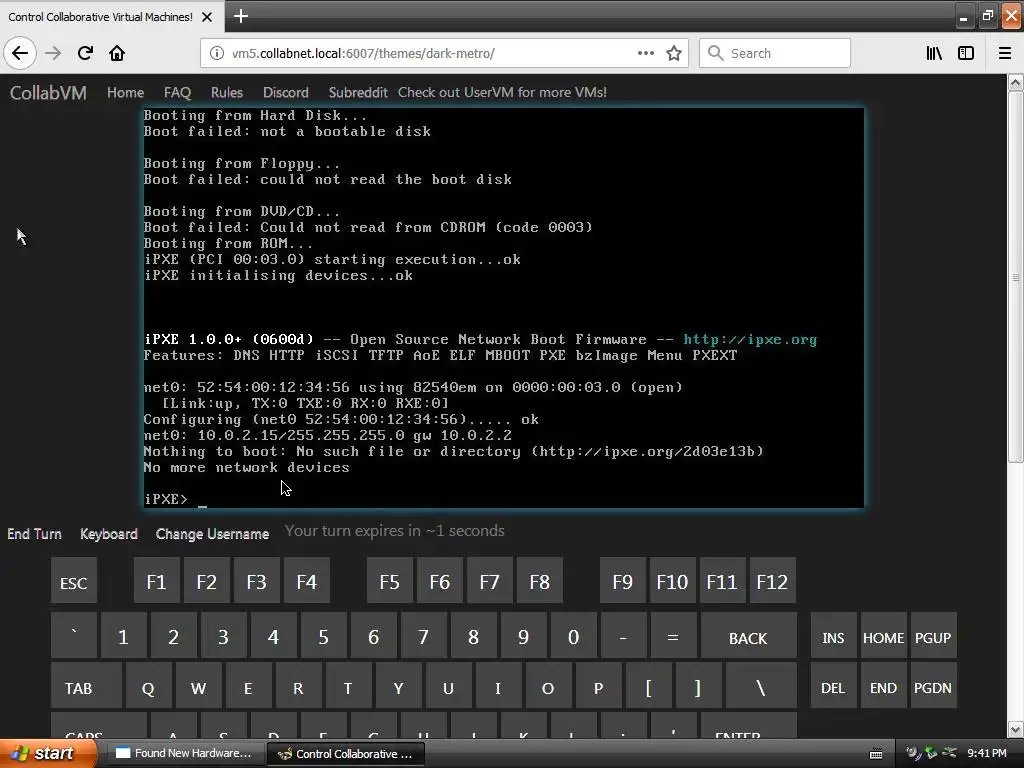Click the number 5 virtual key
The width and height of the screenshot is (1024, 768).
tap(323, 635)
